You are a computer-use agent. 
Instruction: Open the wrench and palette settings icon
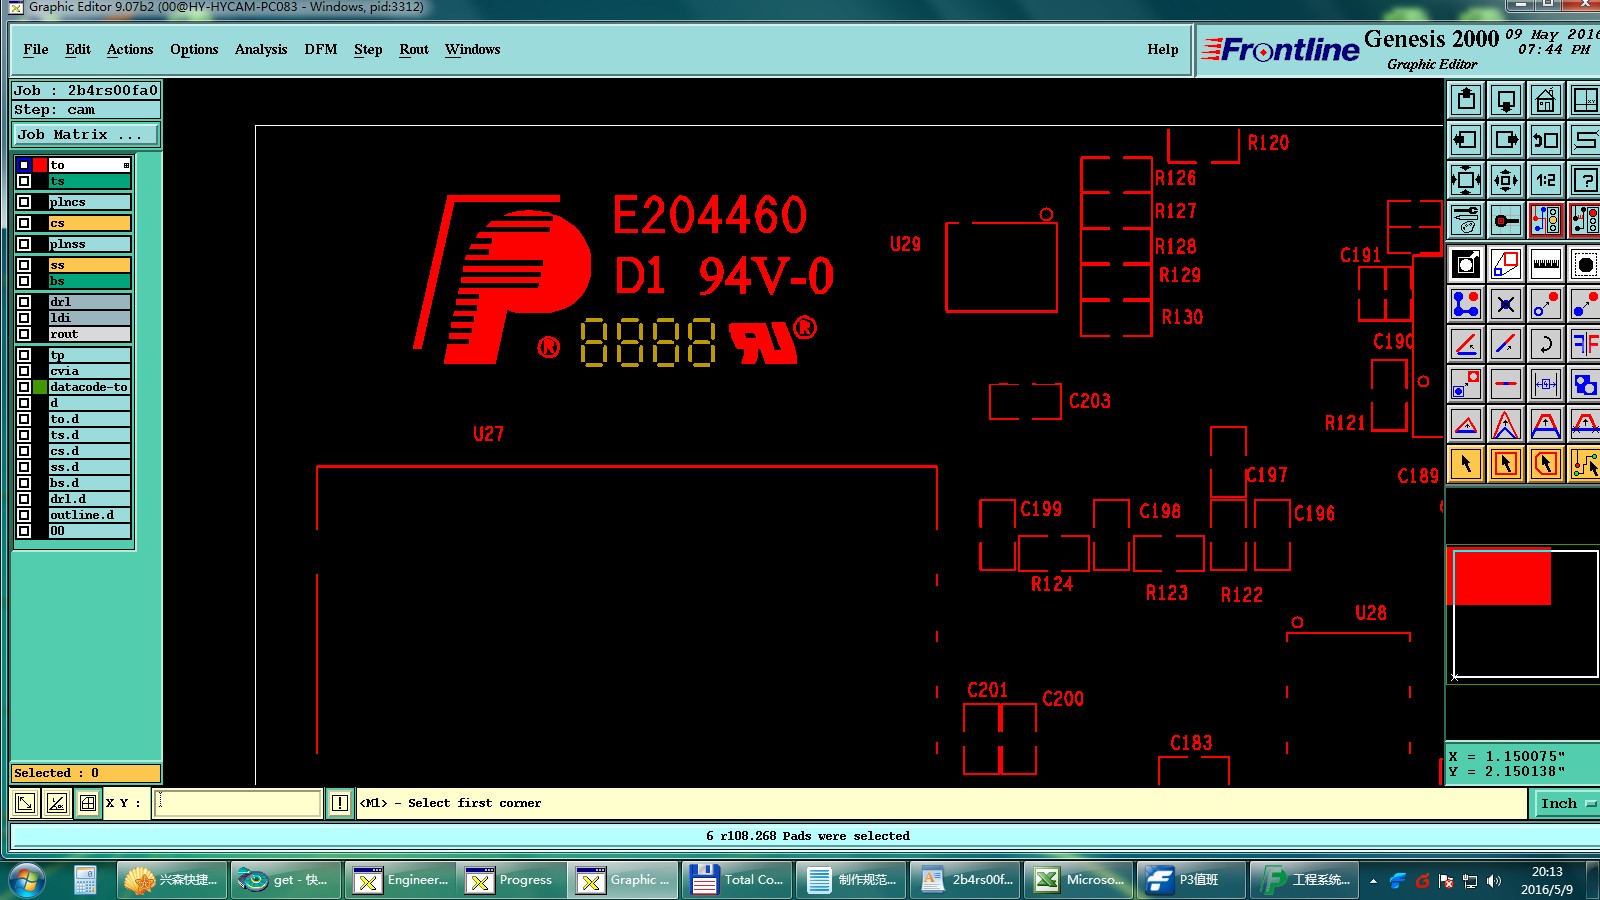tap(1466, 220)
